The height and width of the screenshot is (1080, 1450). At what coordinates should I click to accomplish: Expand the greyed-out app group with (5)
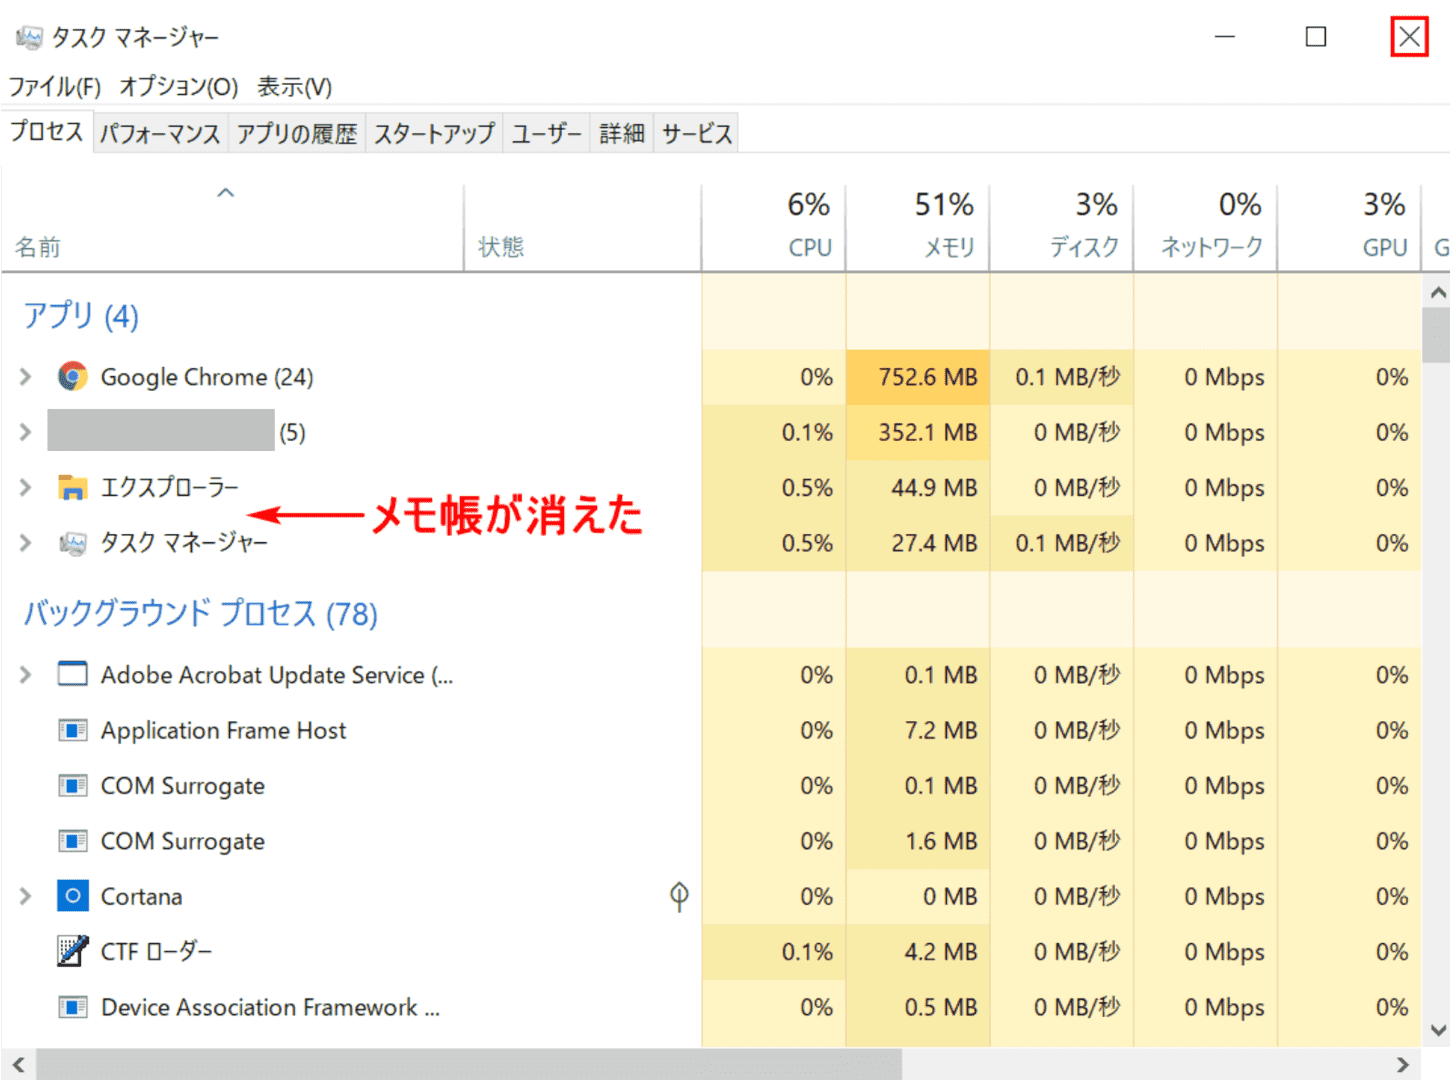[25, 432]
